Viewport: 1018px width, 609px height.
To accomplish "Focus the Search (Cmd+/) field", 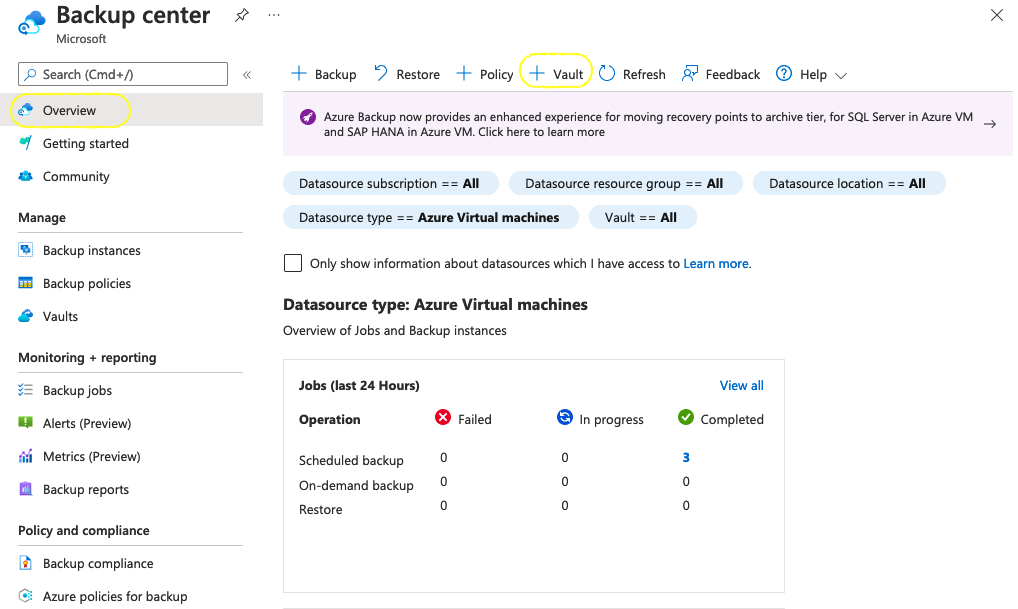I will pyautogui.click(x=123, y=74).
